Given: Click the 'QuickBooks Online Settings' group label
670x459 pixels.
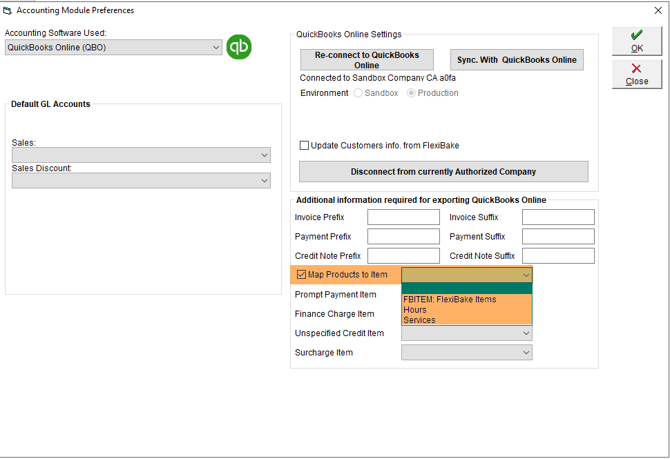Looking at the screenshot, I should (x=349, y=35).
